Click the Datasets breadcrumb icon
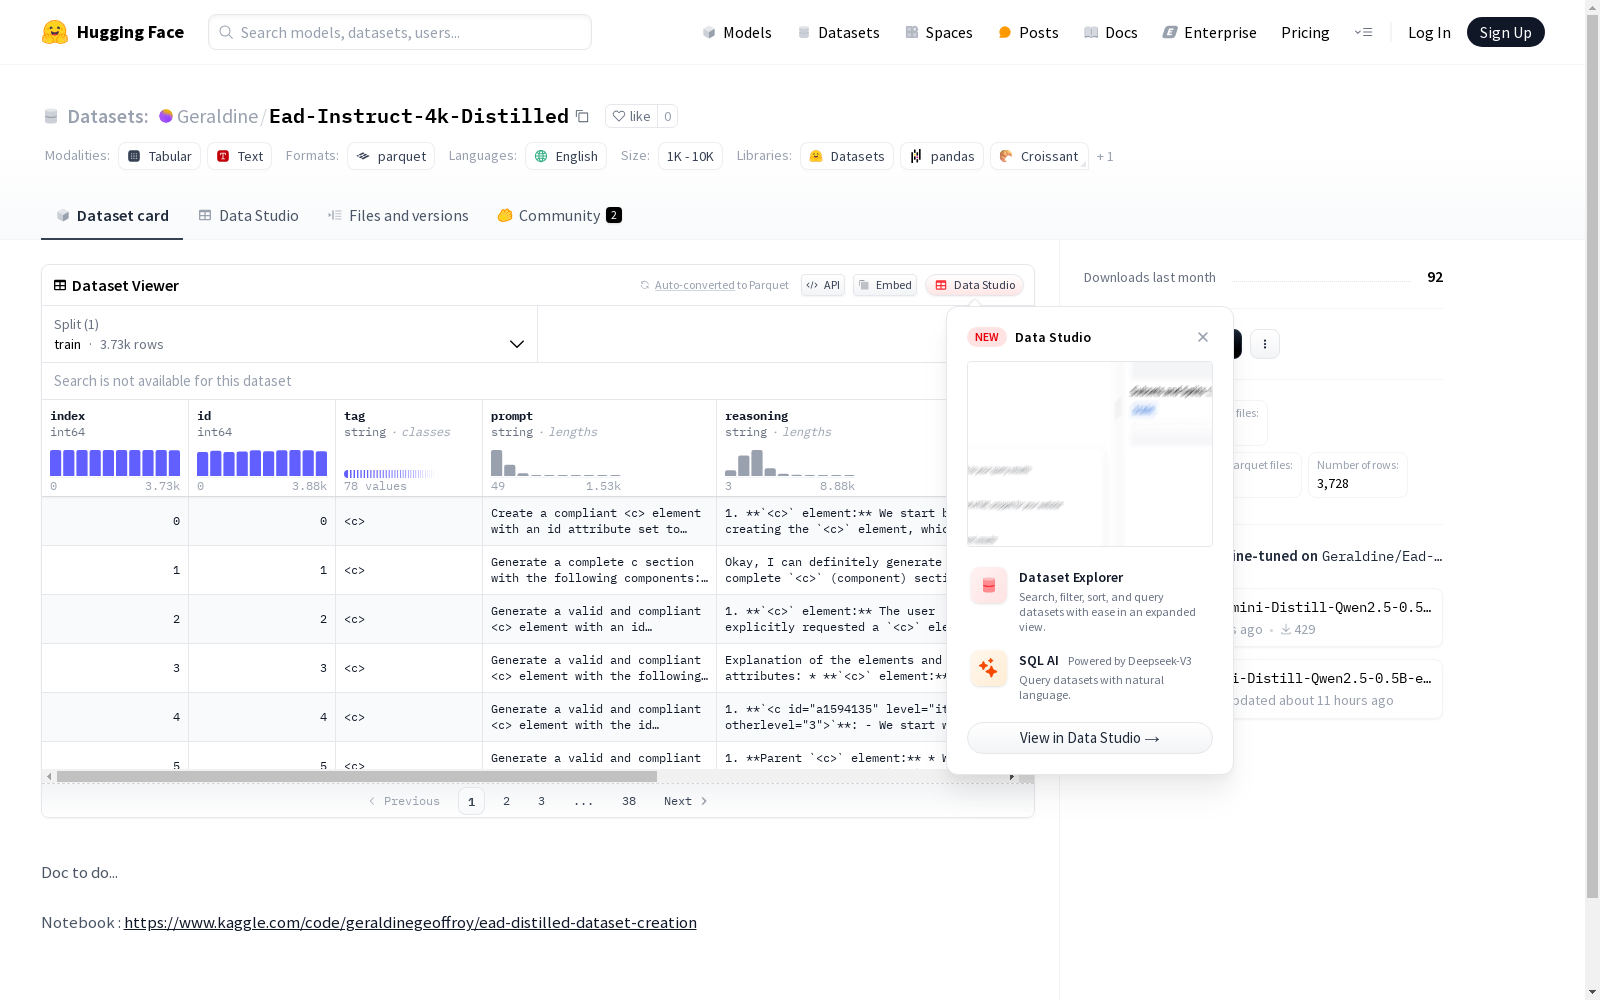Screen dimensions: 1600x1000 (x=51, y=116)
